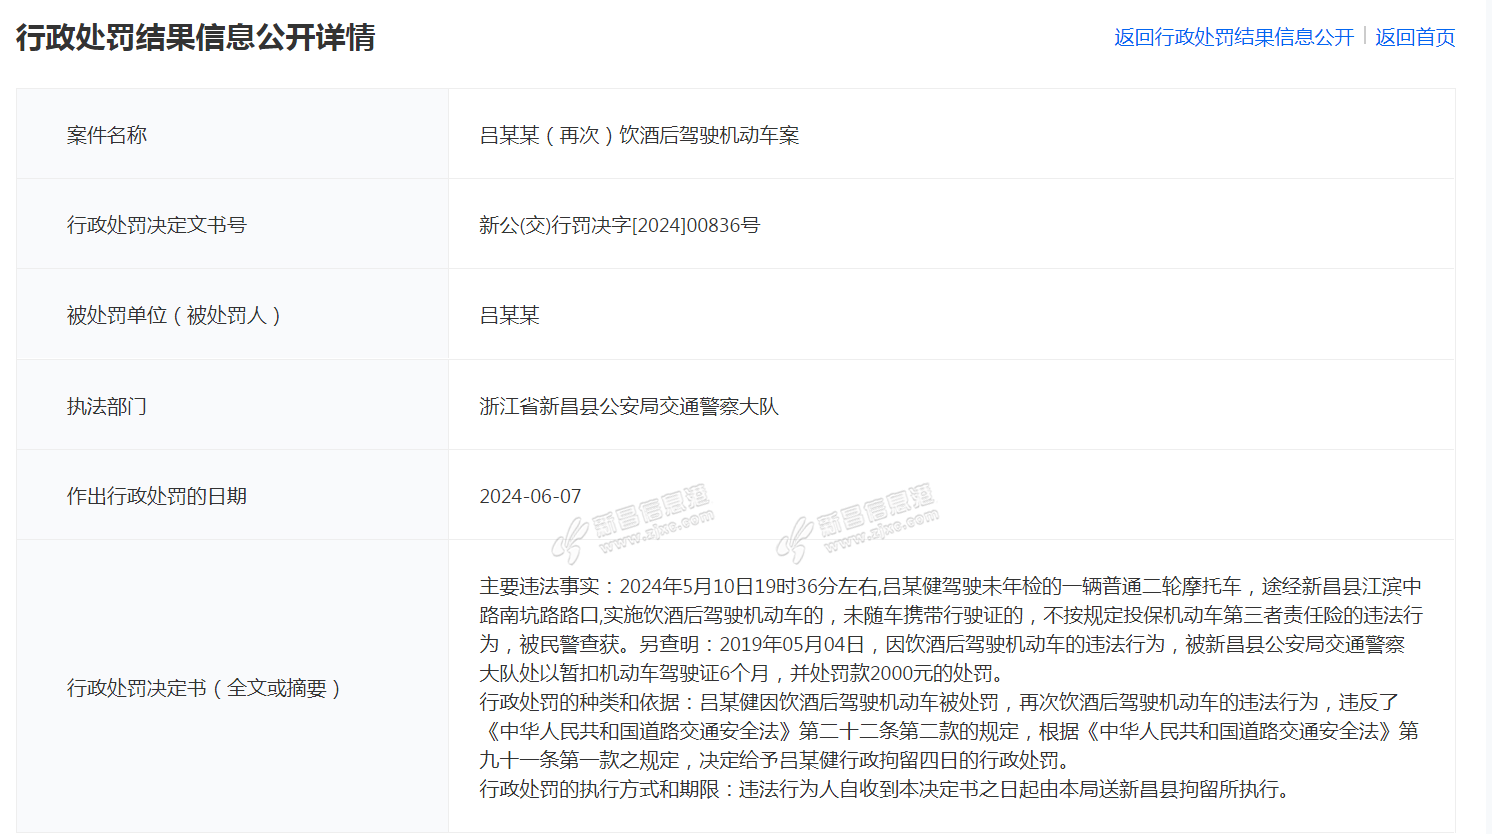Click the left 新昌信息港 watermark logo
The image size is (1492, 834).
[x=632, y=524]
